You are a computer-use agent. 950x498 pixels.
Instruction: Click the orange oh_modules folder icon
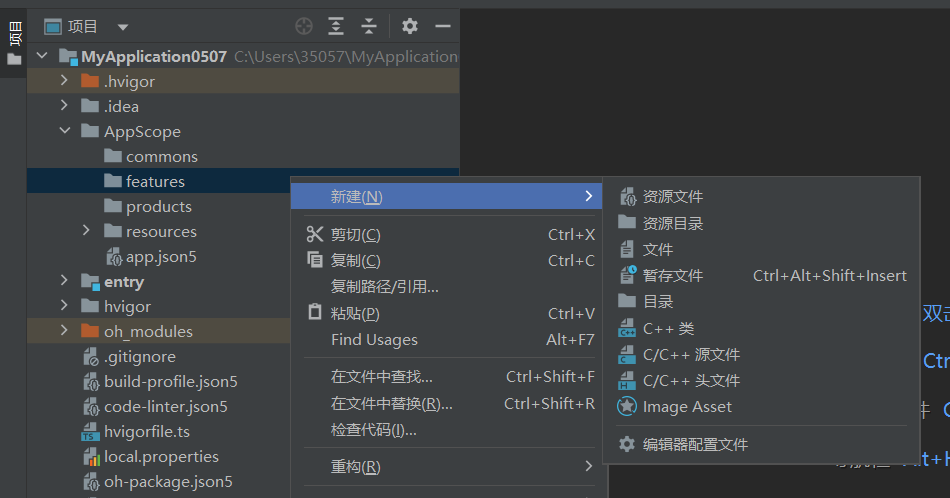pos(90,331)
